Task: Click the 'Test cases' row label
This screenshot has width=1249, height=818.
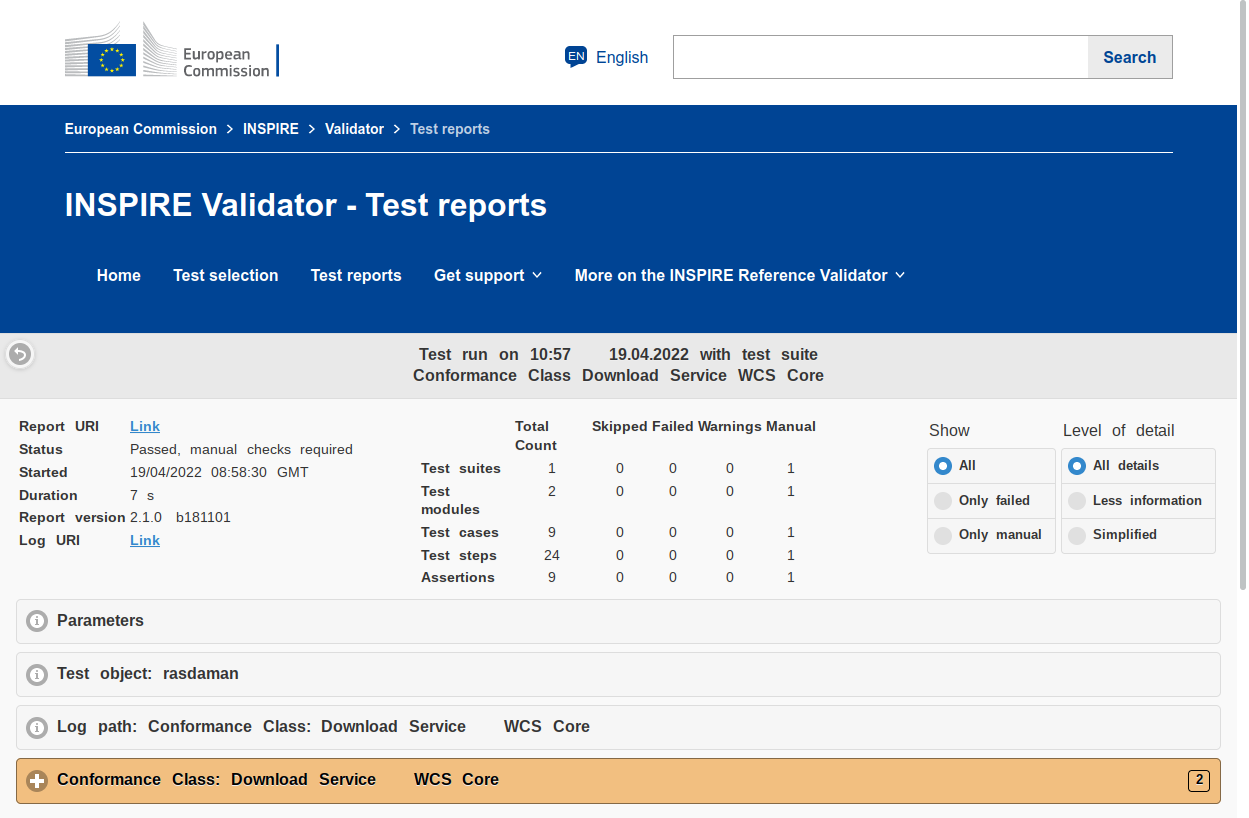Action: tap(460, 532)
